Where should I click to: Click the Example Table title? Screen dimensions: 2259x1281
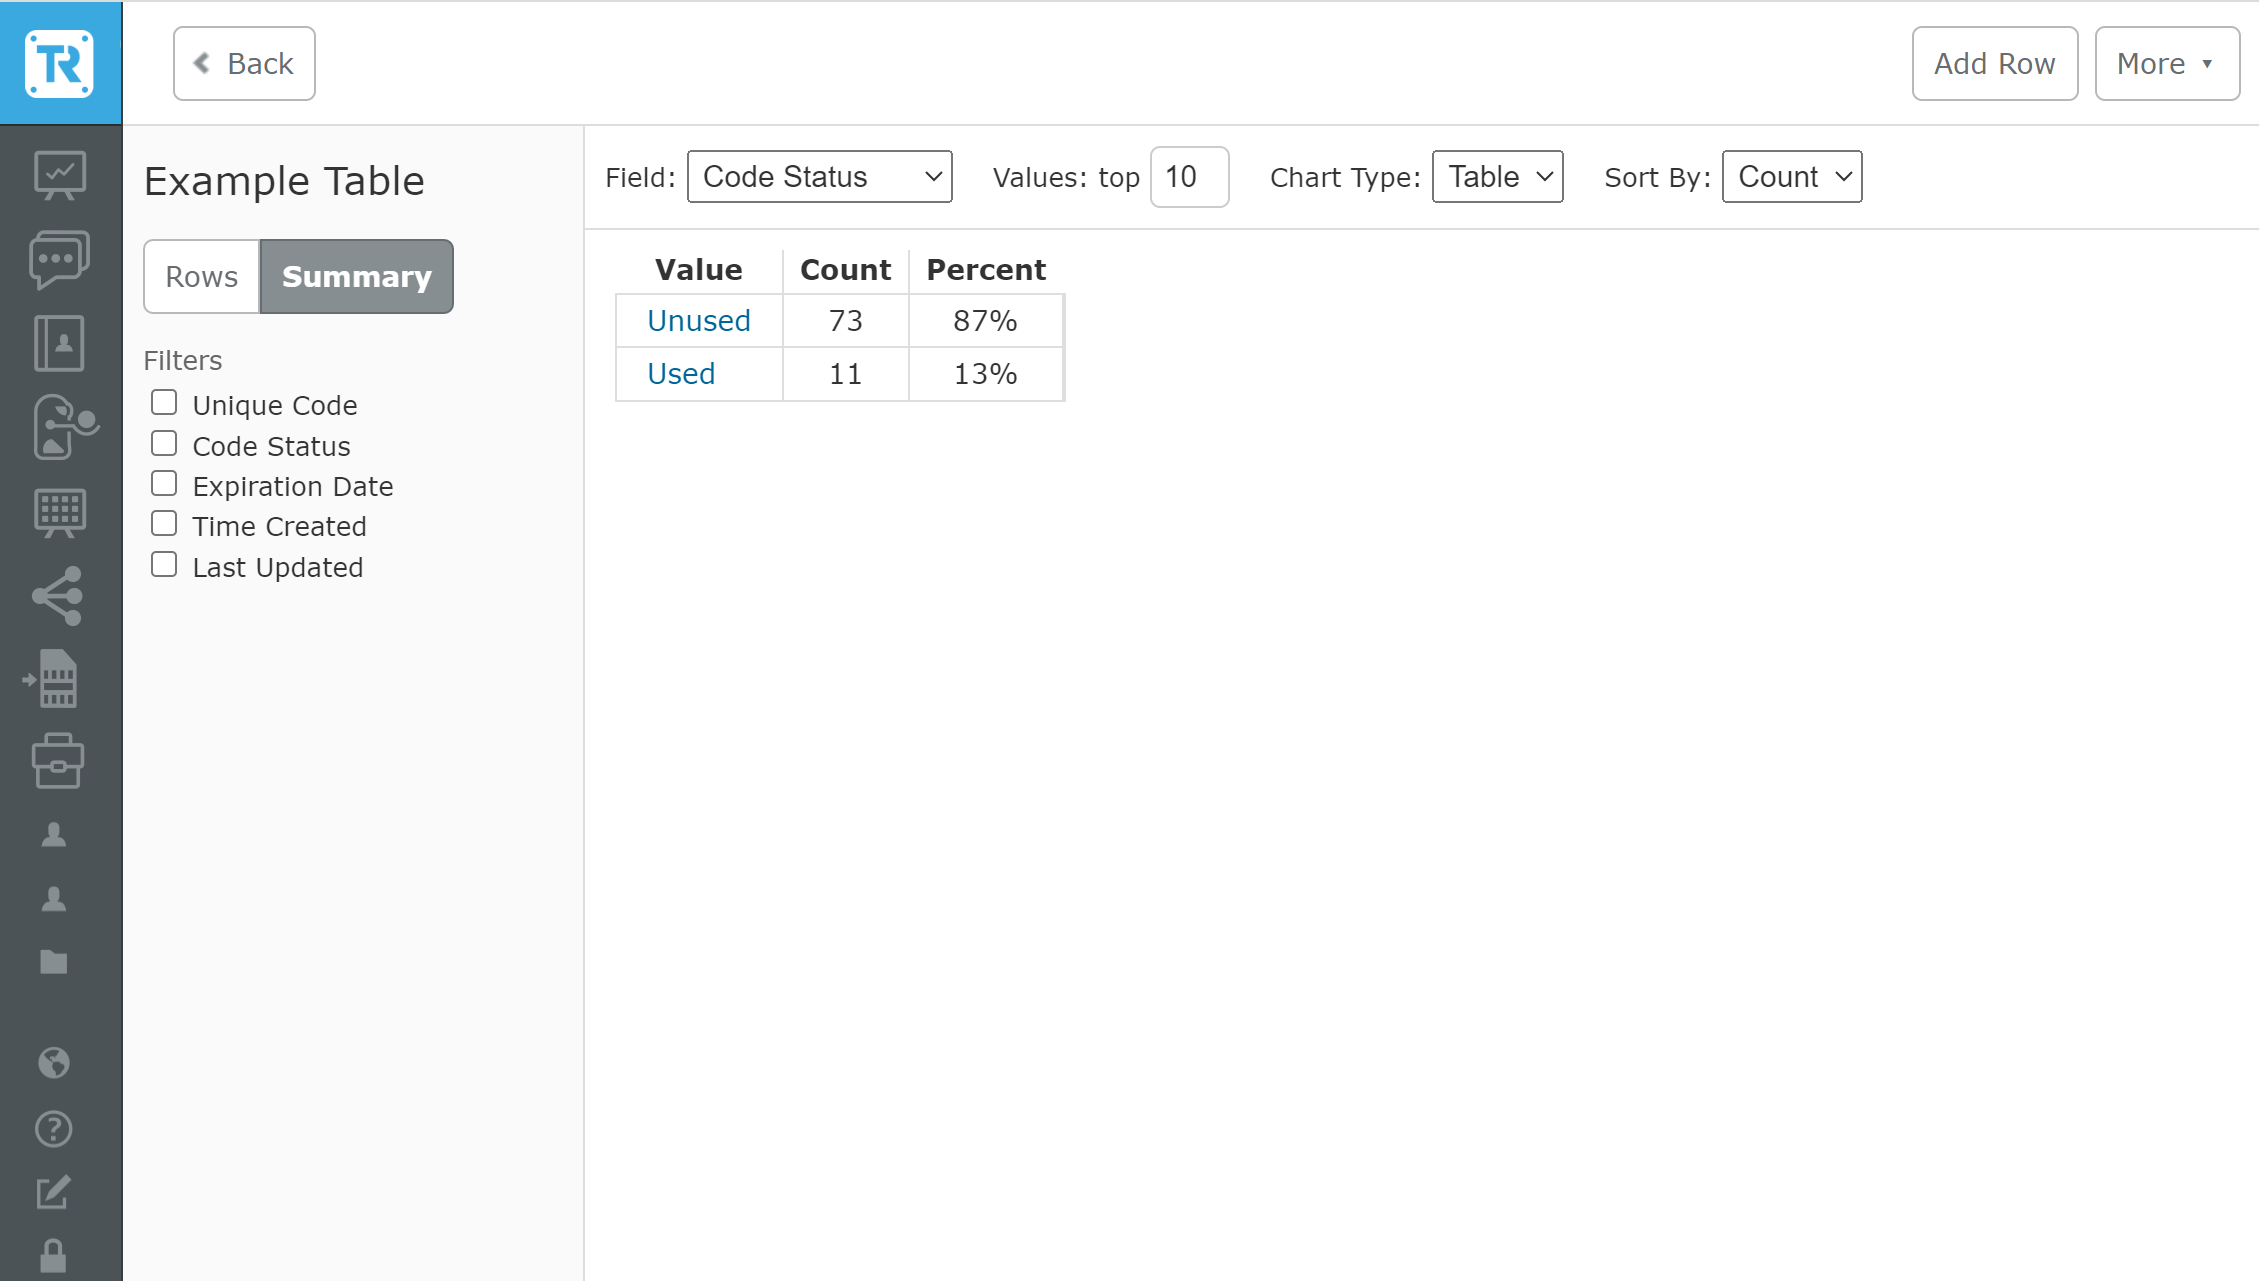pyautogui.click(x=284, y=181)
